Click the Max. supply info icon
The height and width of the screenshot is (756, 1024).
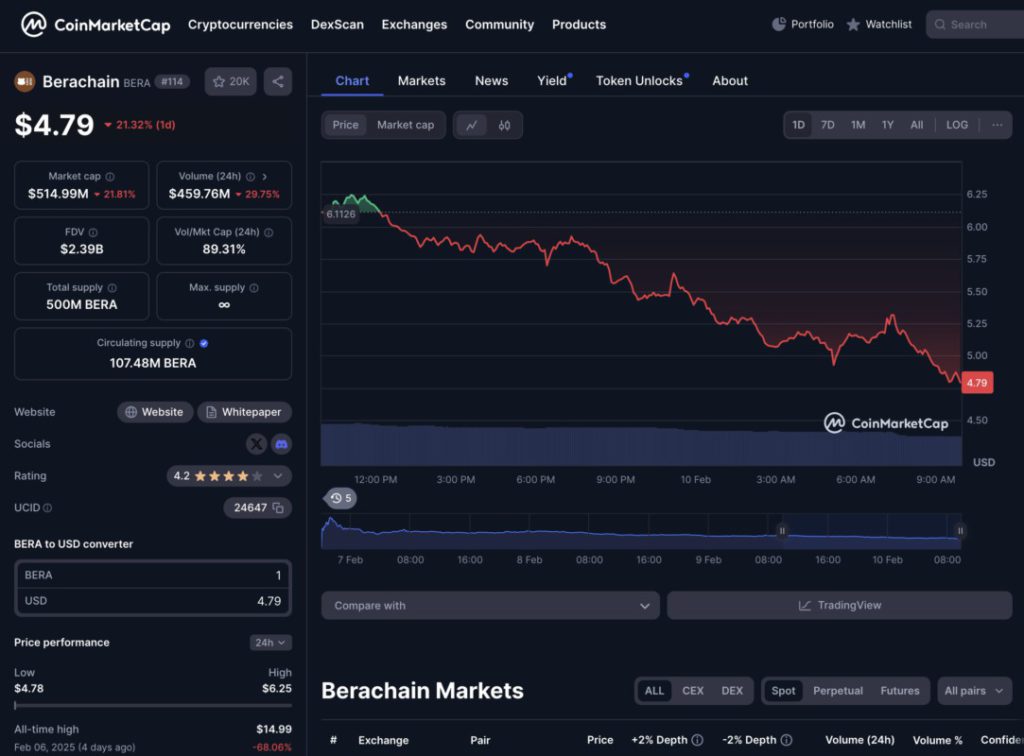pos(254,288)
